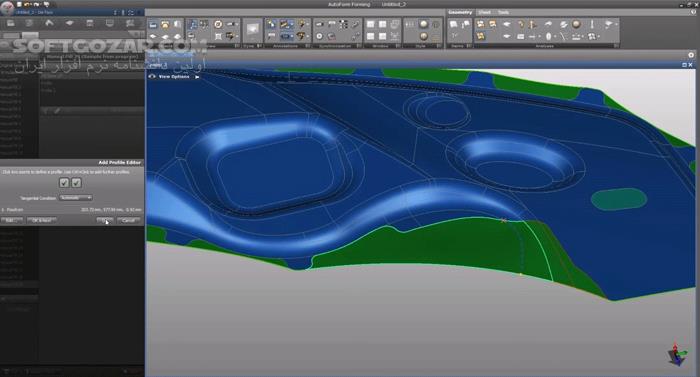Click the XYZ axis triad in viewport corner

(677, 355)
